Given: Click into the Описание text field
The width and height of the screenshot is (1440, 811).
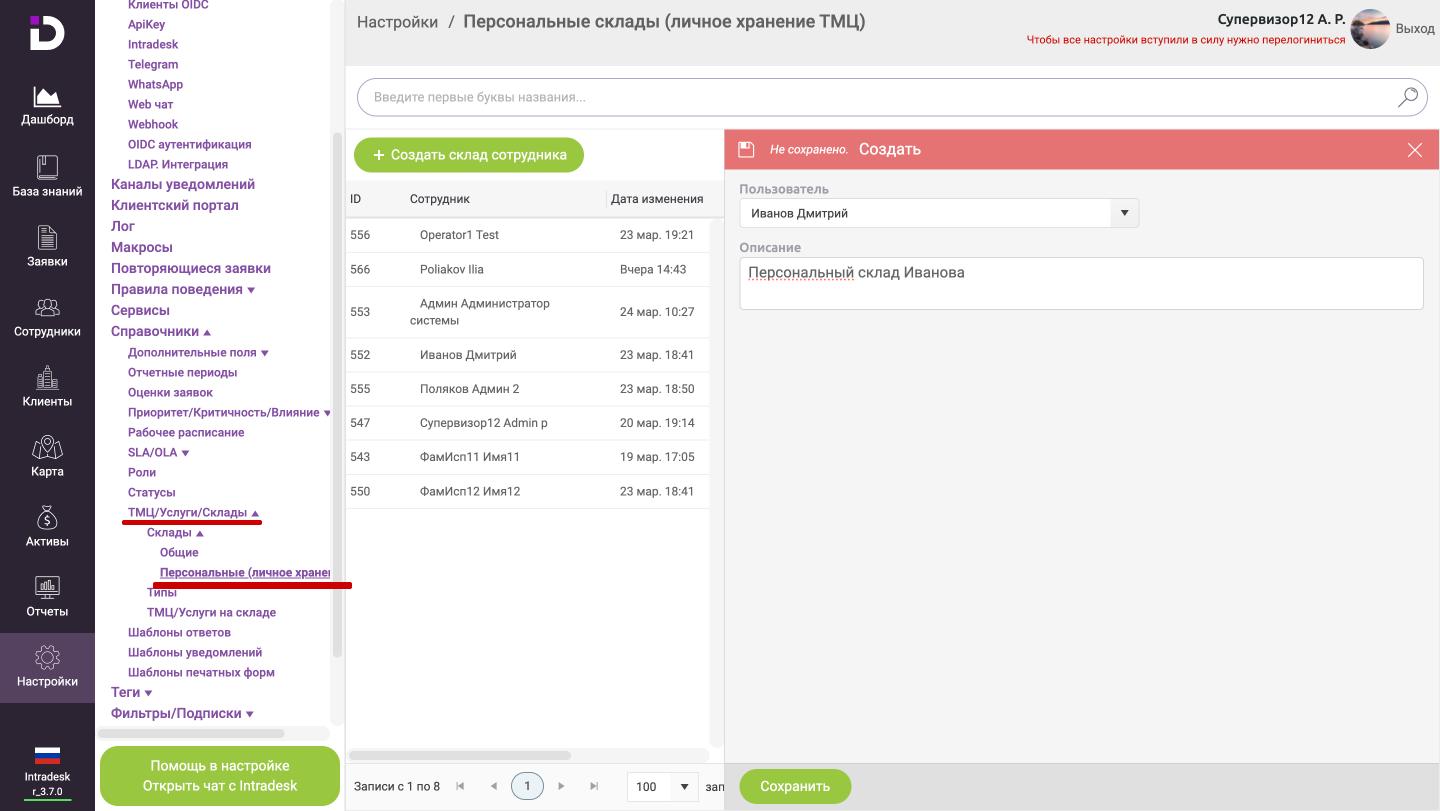Looking at the screenshot, I should [x=1080, y=283].
